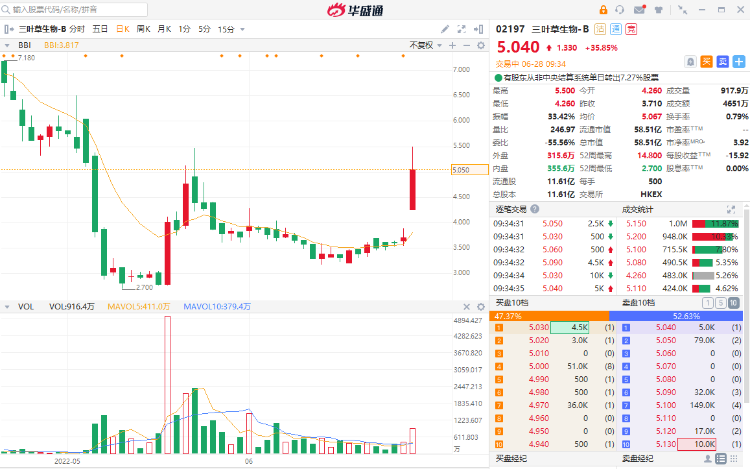This screenshot has height=469, width=750.
Task: Select the 周K chart tab
Action: (143, 29)
